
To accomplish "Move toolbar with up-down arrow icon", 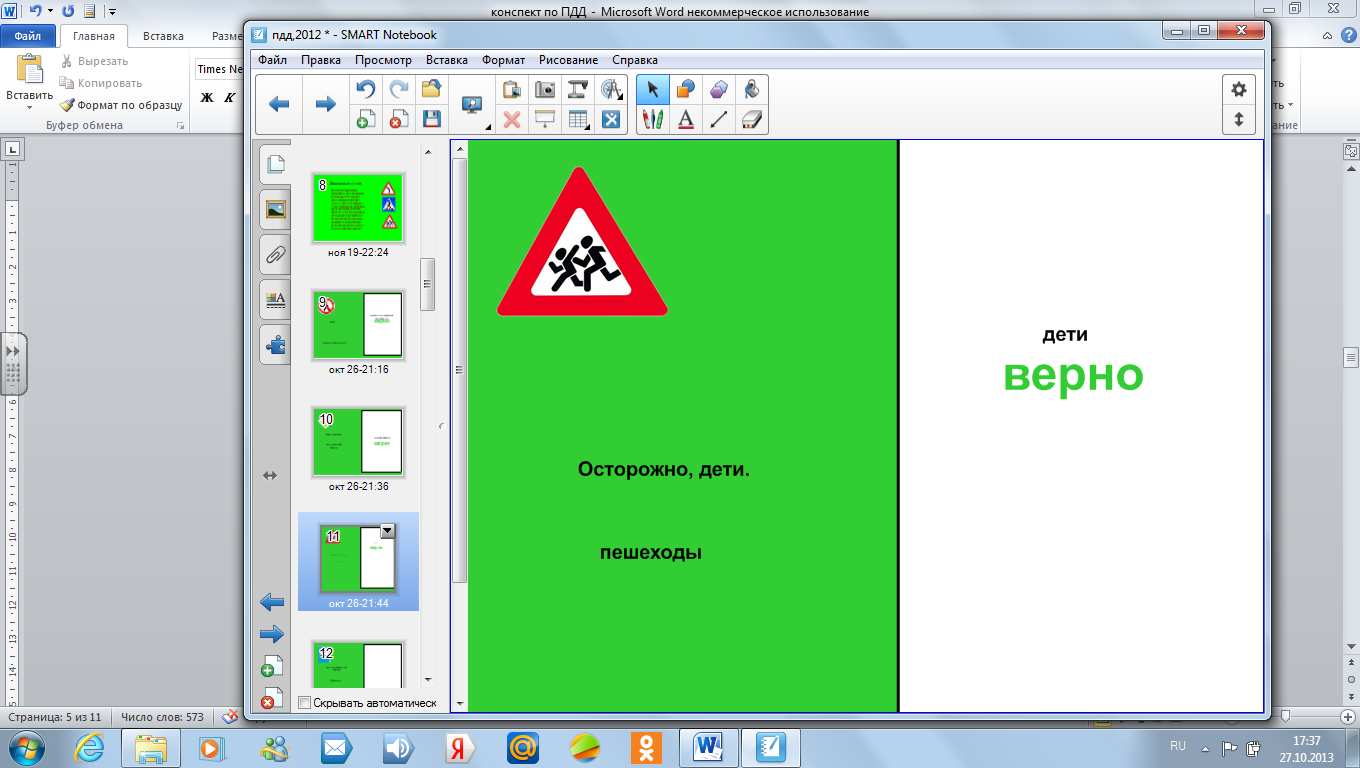I will click(x=1239, y=119).
